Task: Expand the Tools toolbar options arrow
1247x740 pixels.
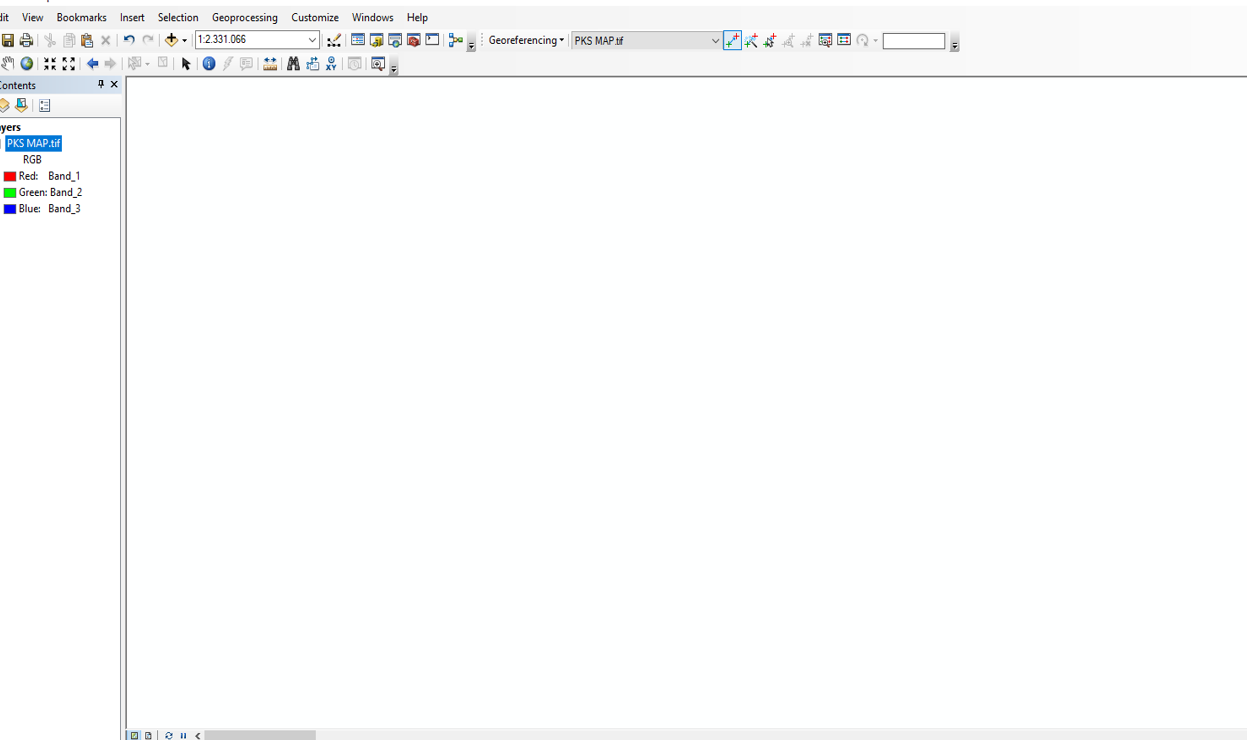Action: pos(393,67)
